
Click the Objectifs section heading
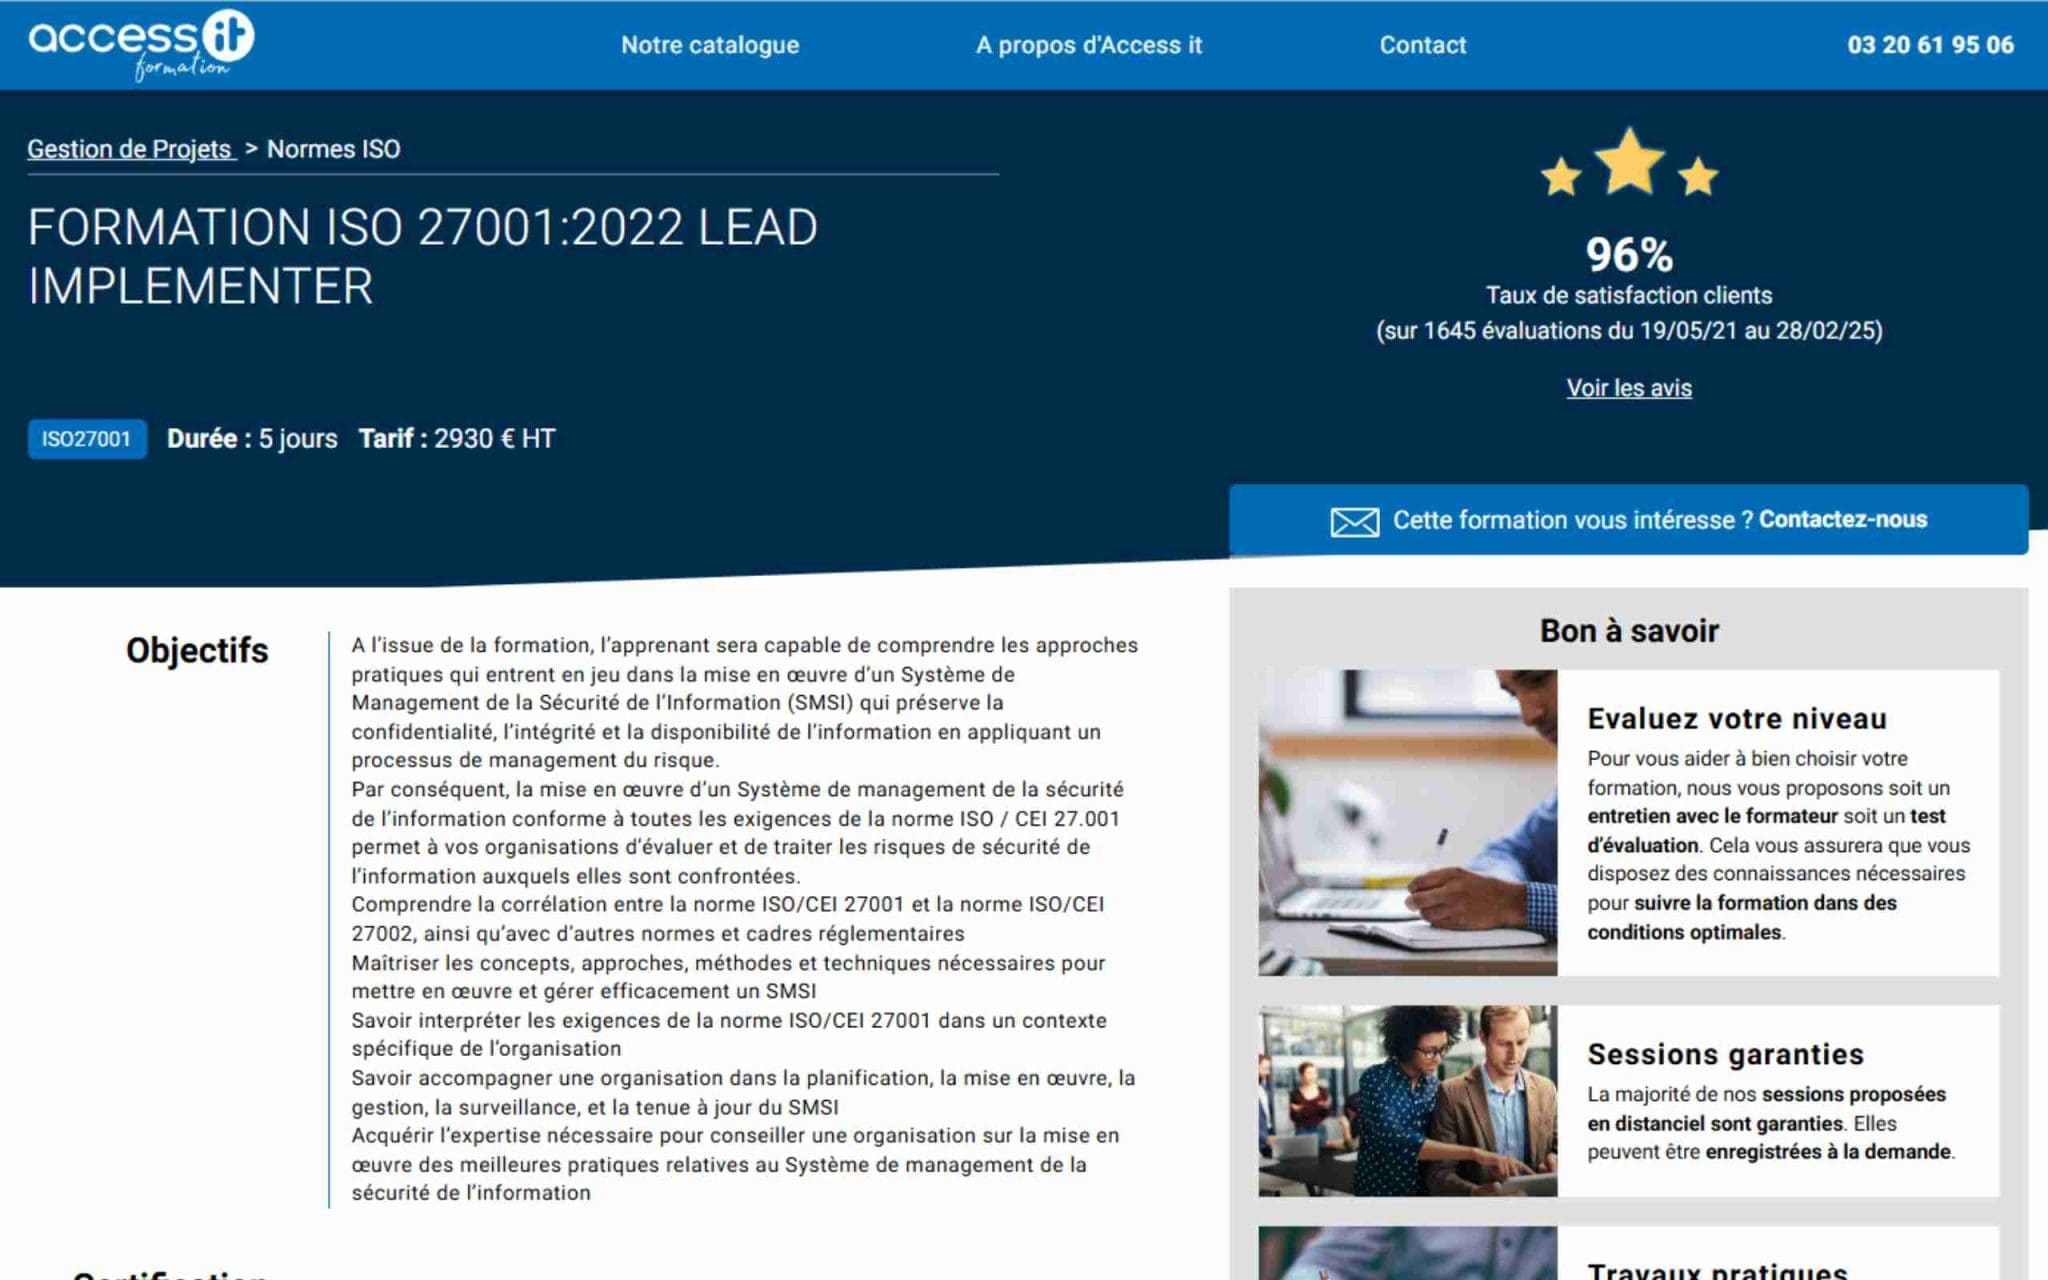(197, 651)
